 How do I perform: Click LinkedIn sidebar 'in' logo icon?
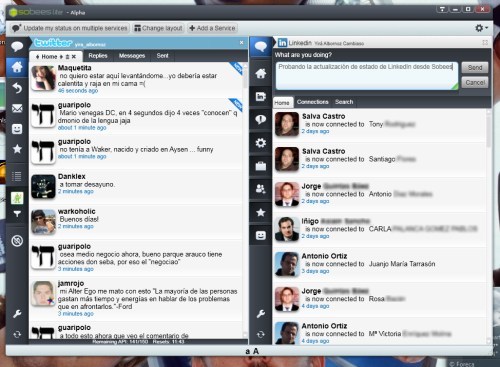coord(261,97)
